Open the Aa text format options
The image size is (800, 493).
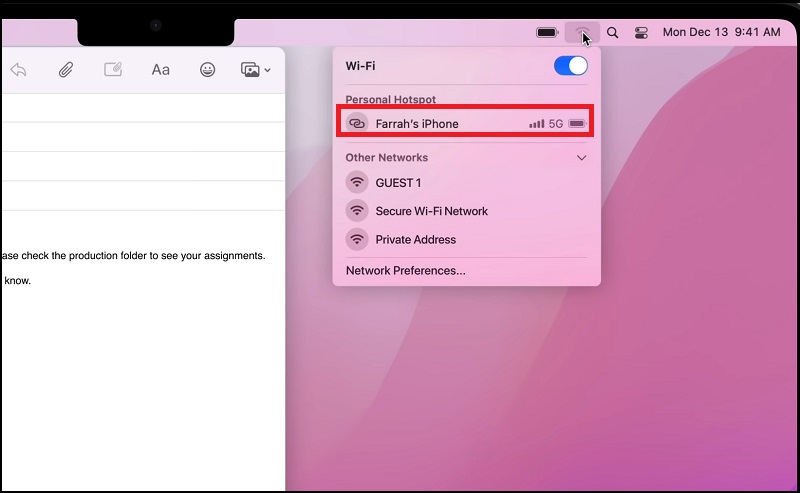coord(160,69)
